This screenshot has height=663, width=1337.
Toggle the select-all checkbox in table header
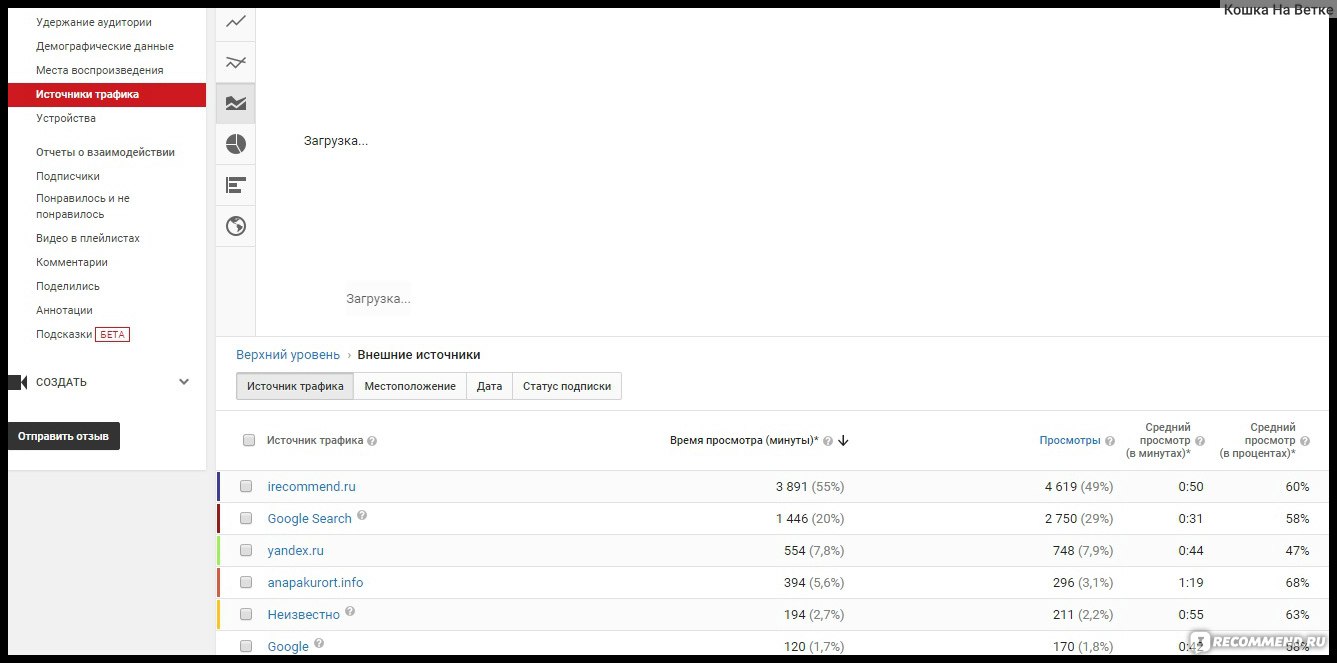(x=249, y=440)
